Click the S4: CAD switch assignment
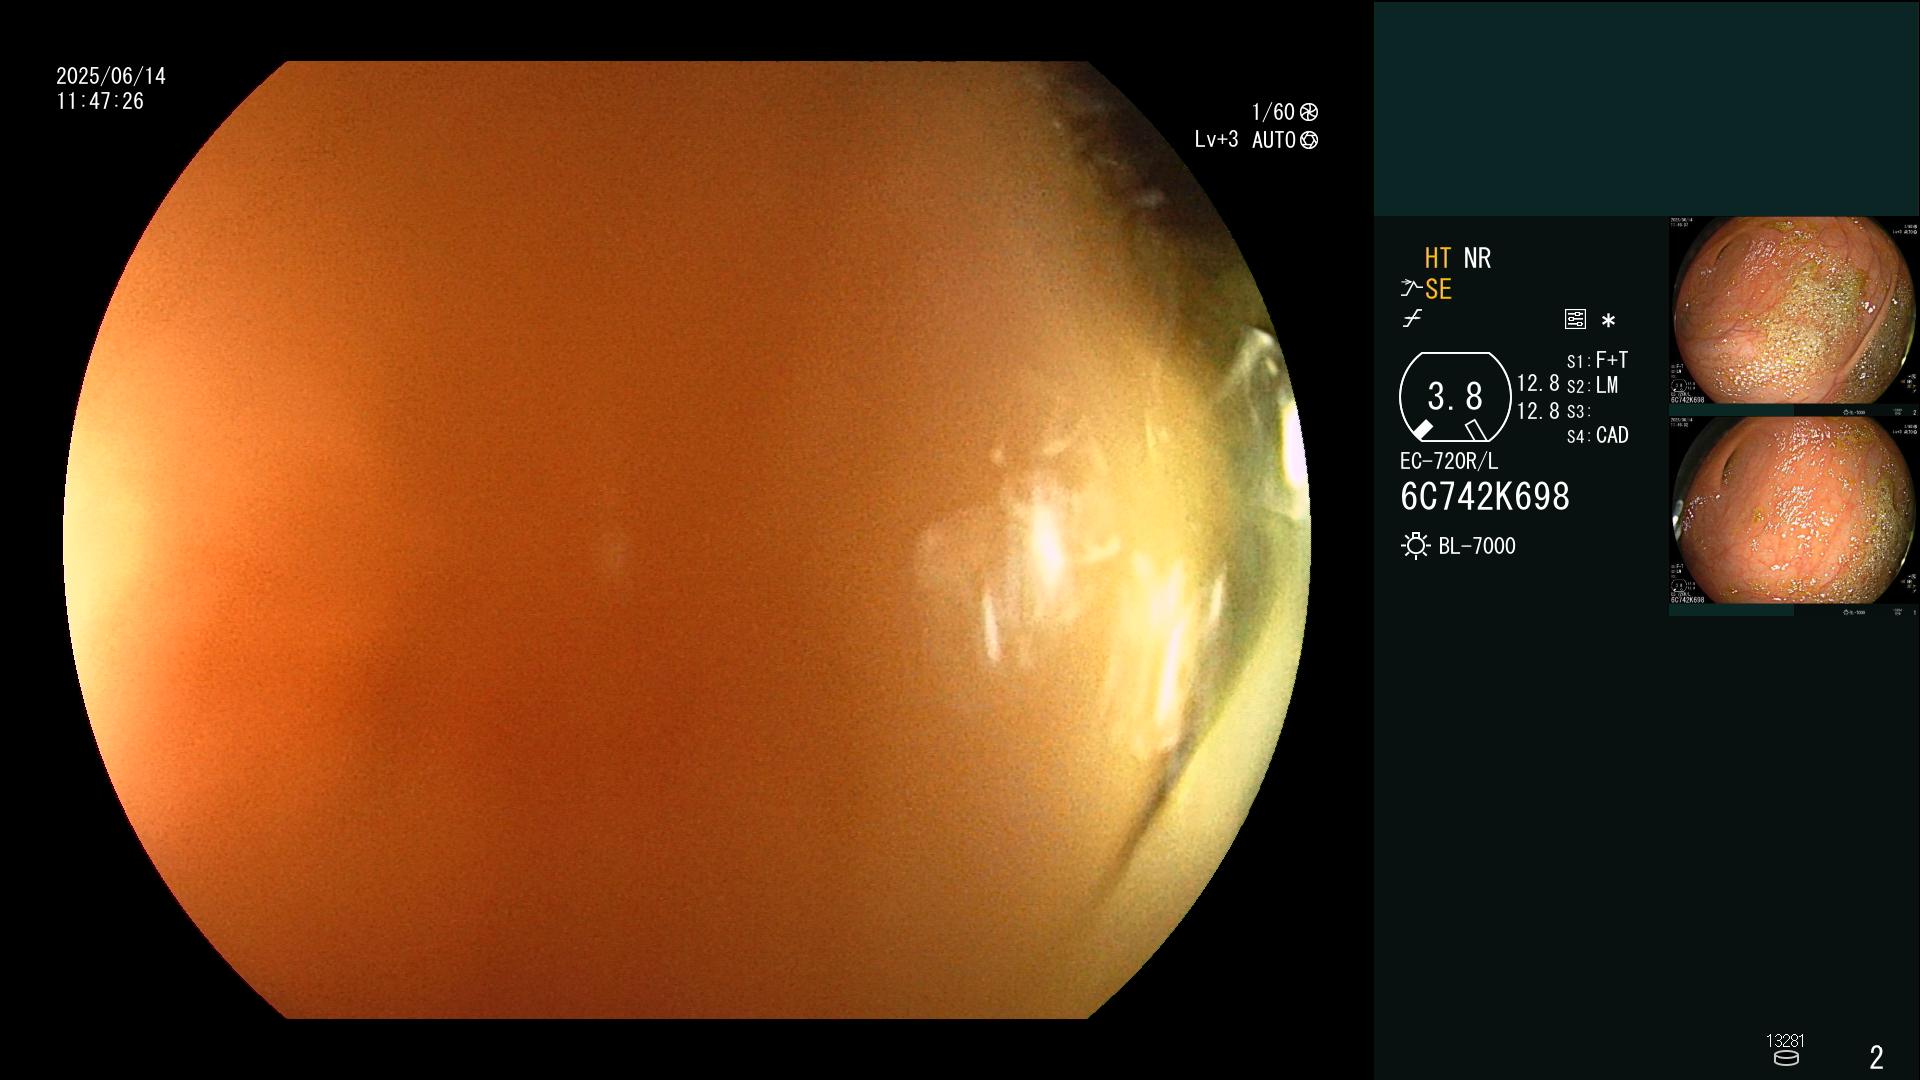Image resolution: width=1920 pixels, height=1080 pixels. tap(1597, 435)
